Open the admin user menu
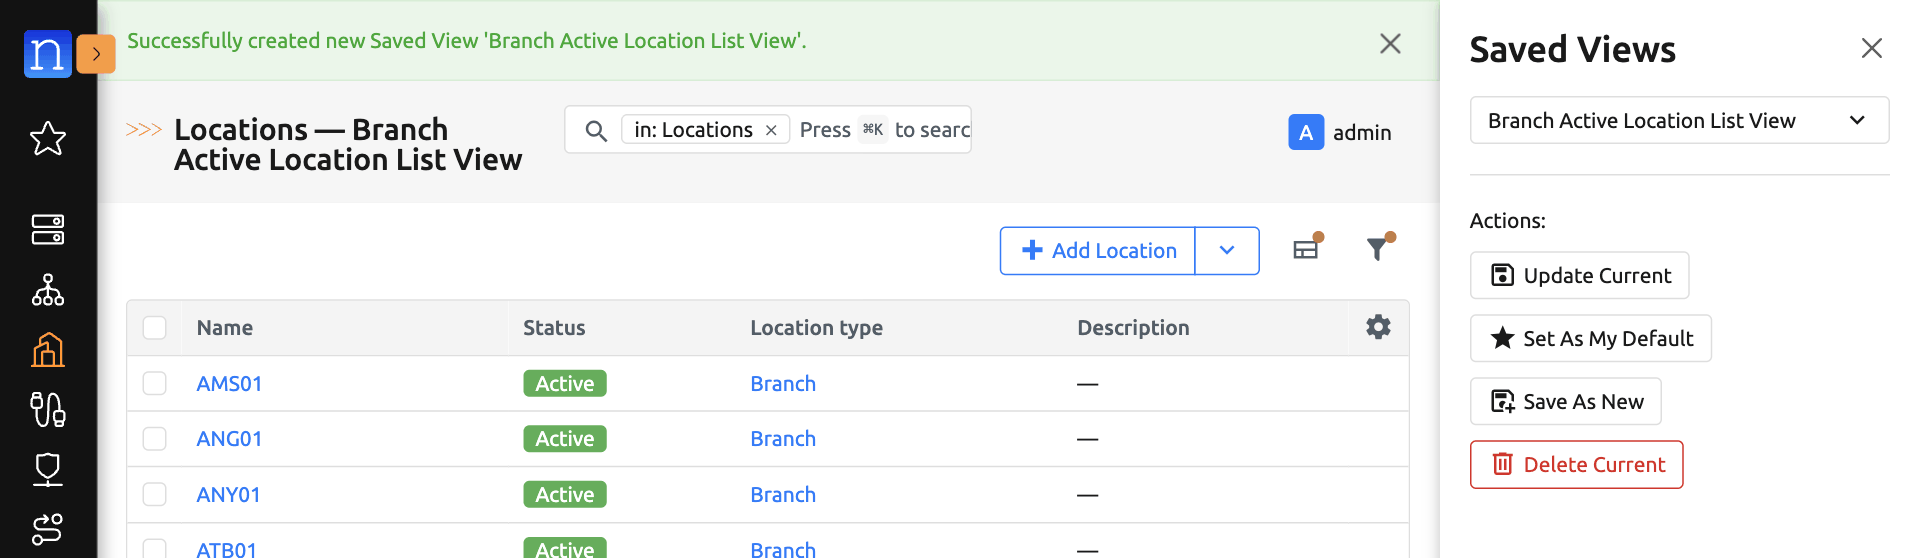 [x=1340, y=132]
